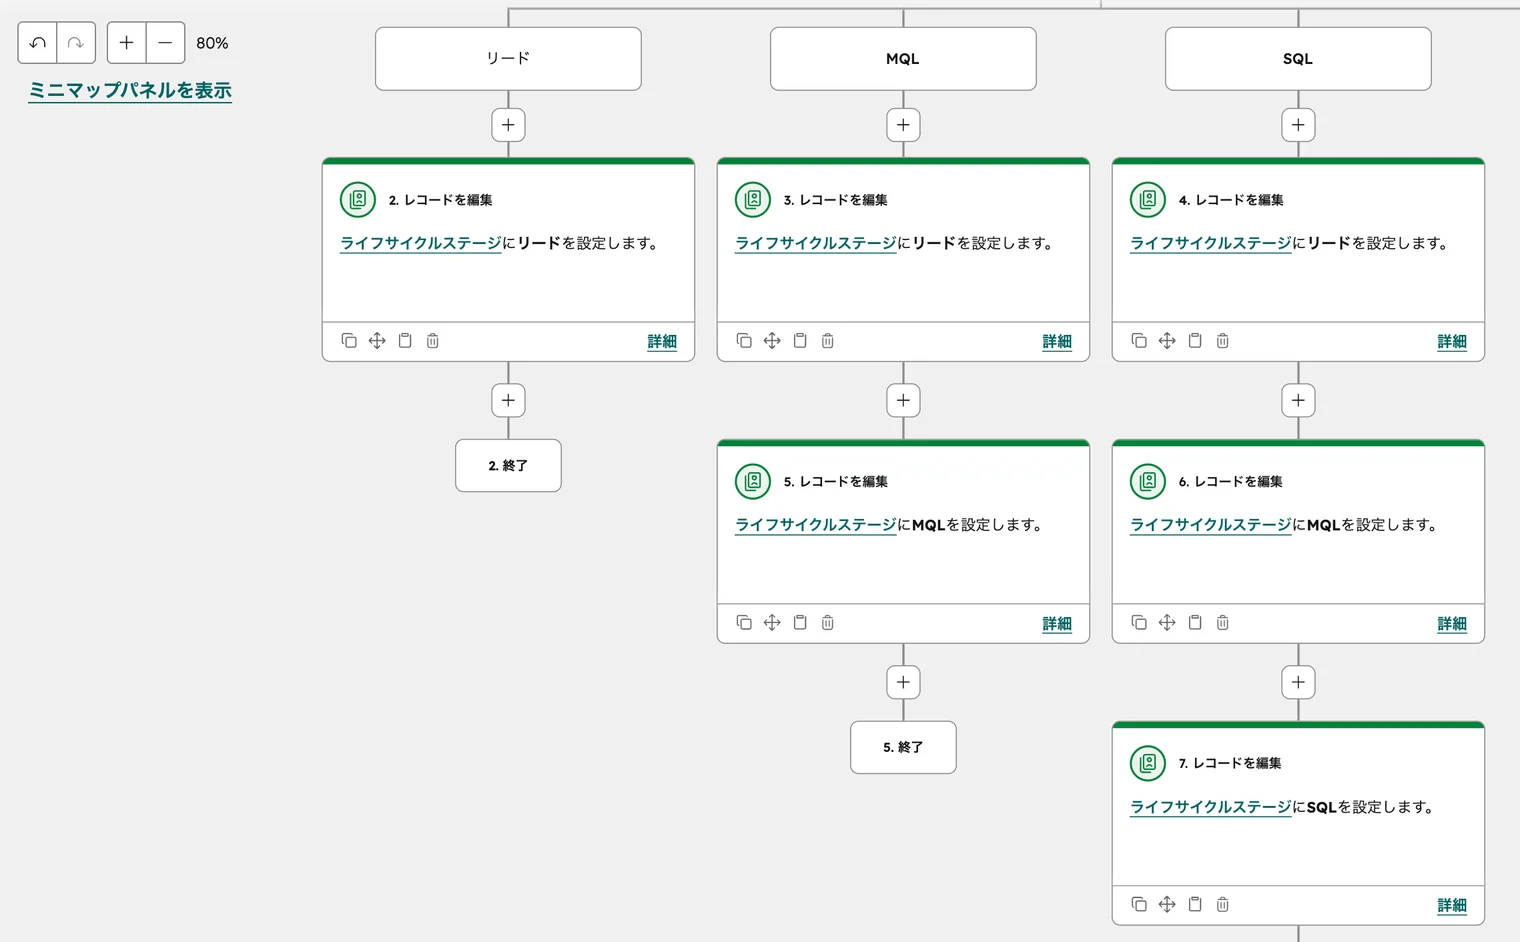The width and height of the screenshot is (1520, 942).
Task: Add a new action below action 5
Action: [x=903, y=681]
